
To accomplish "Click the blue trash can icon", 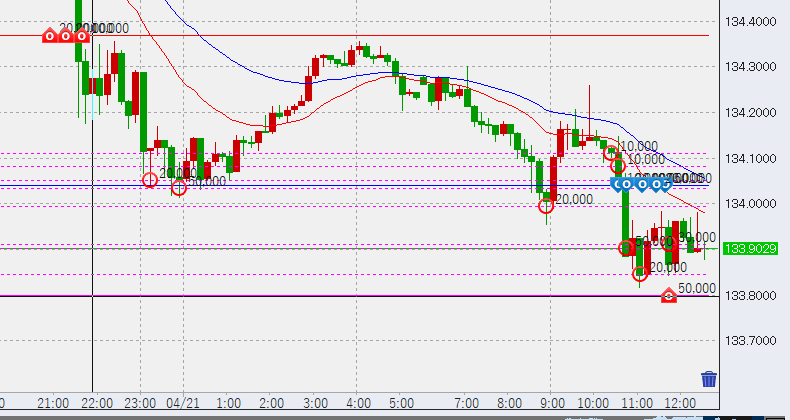I will tap(709, 379).
